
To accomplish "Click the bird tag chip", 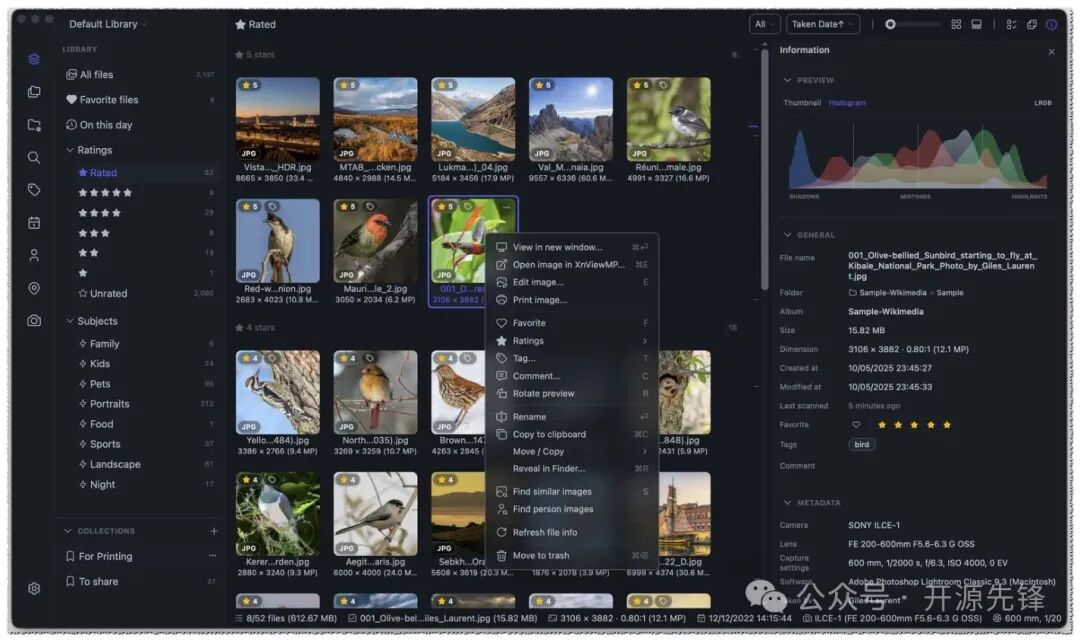I will (x=862, y=445).
